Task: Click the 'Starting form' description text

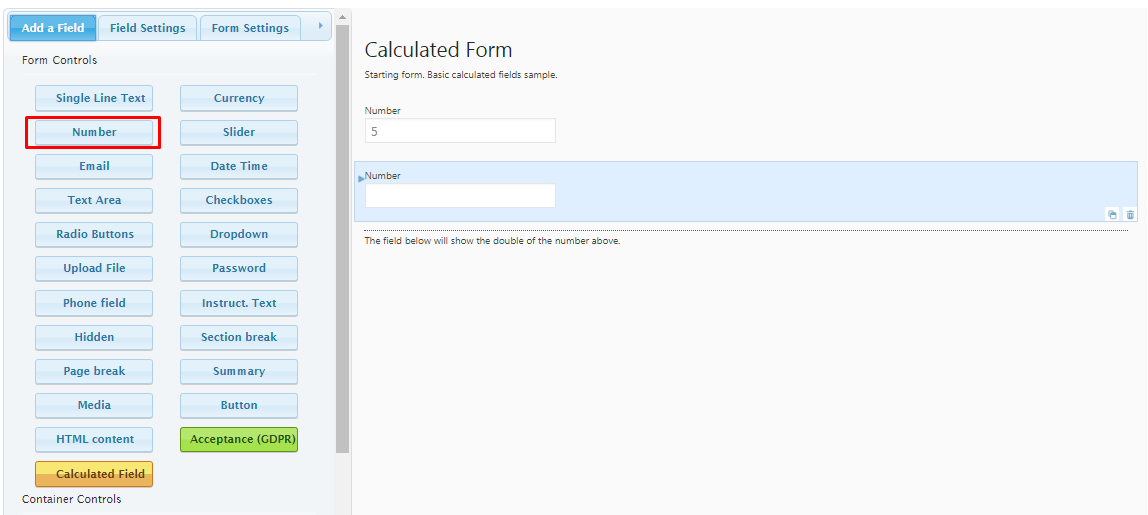Action: click(x=461, y=75)
